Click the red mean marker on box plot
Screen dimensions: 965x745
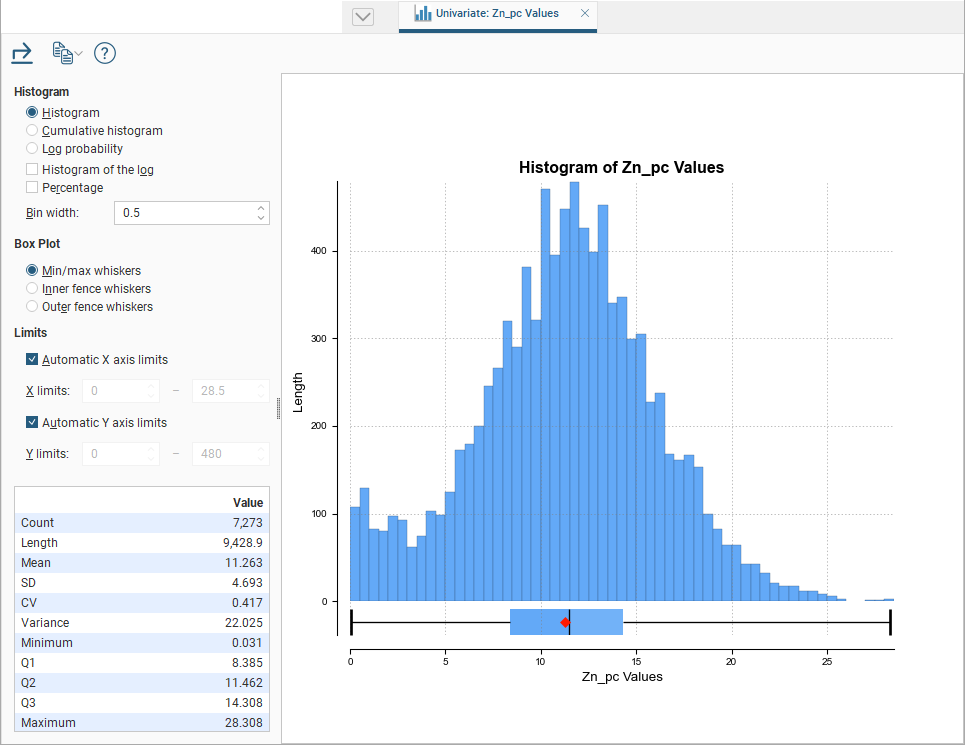coord(565,623)
